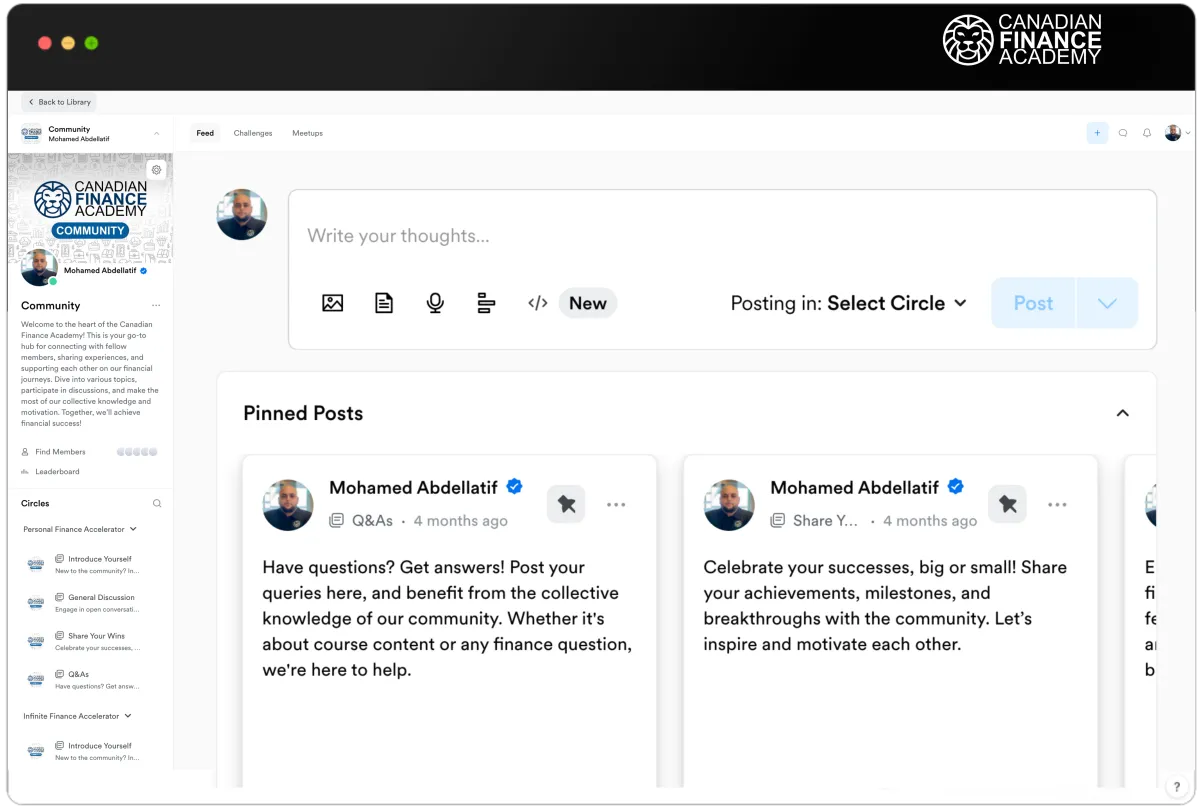Go back to Library
Image resolution: width=1200 pixels, height=810 pixels.
pyautogui.click(x=59, y=102)
